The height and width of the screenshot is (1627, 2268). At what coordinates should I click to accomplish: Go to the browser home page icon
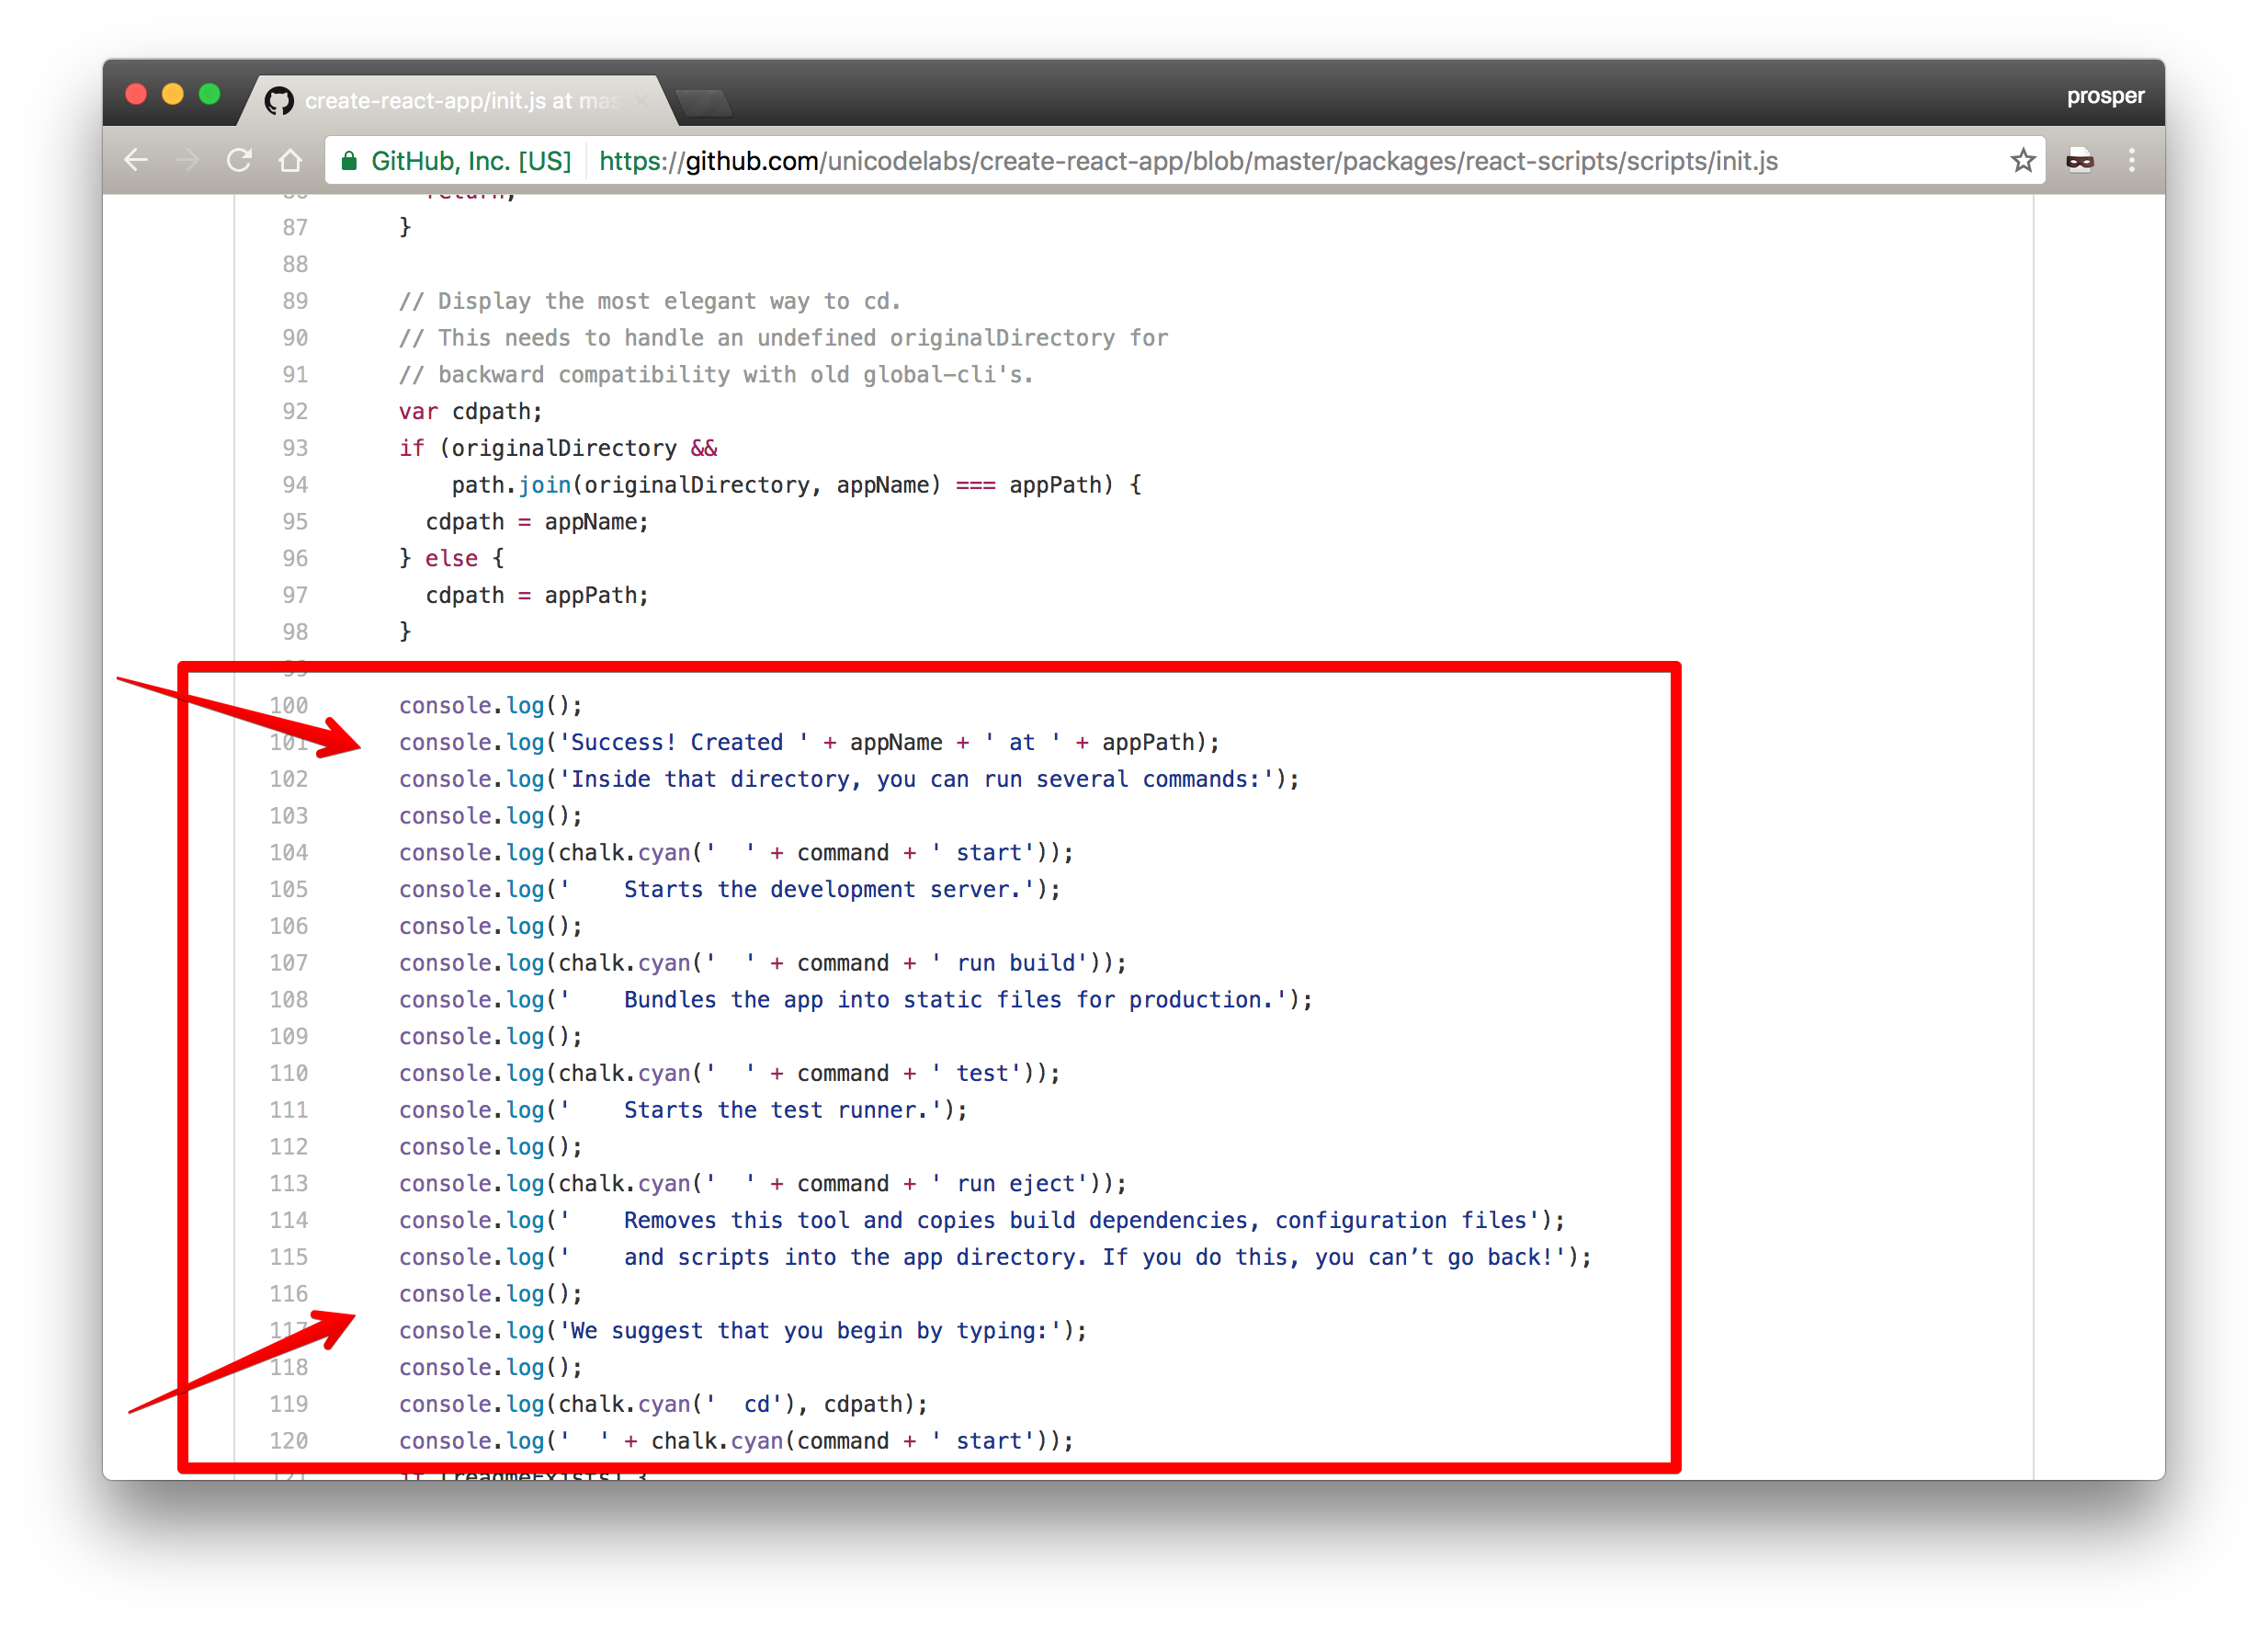[x=290, y=160]
